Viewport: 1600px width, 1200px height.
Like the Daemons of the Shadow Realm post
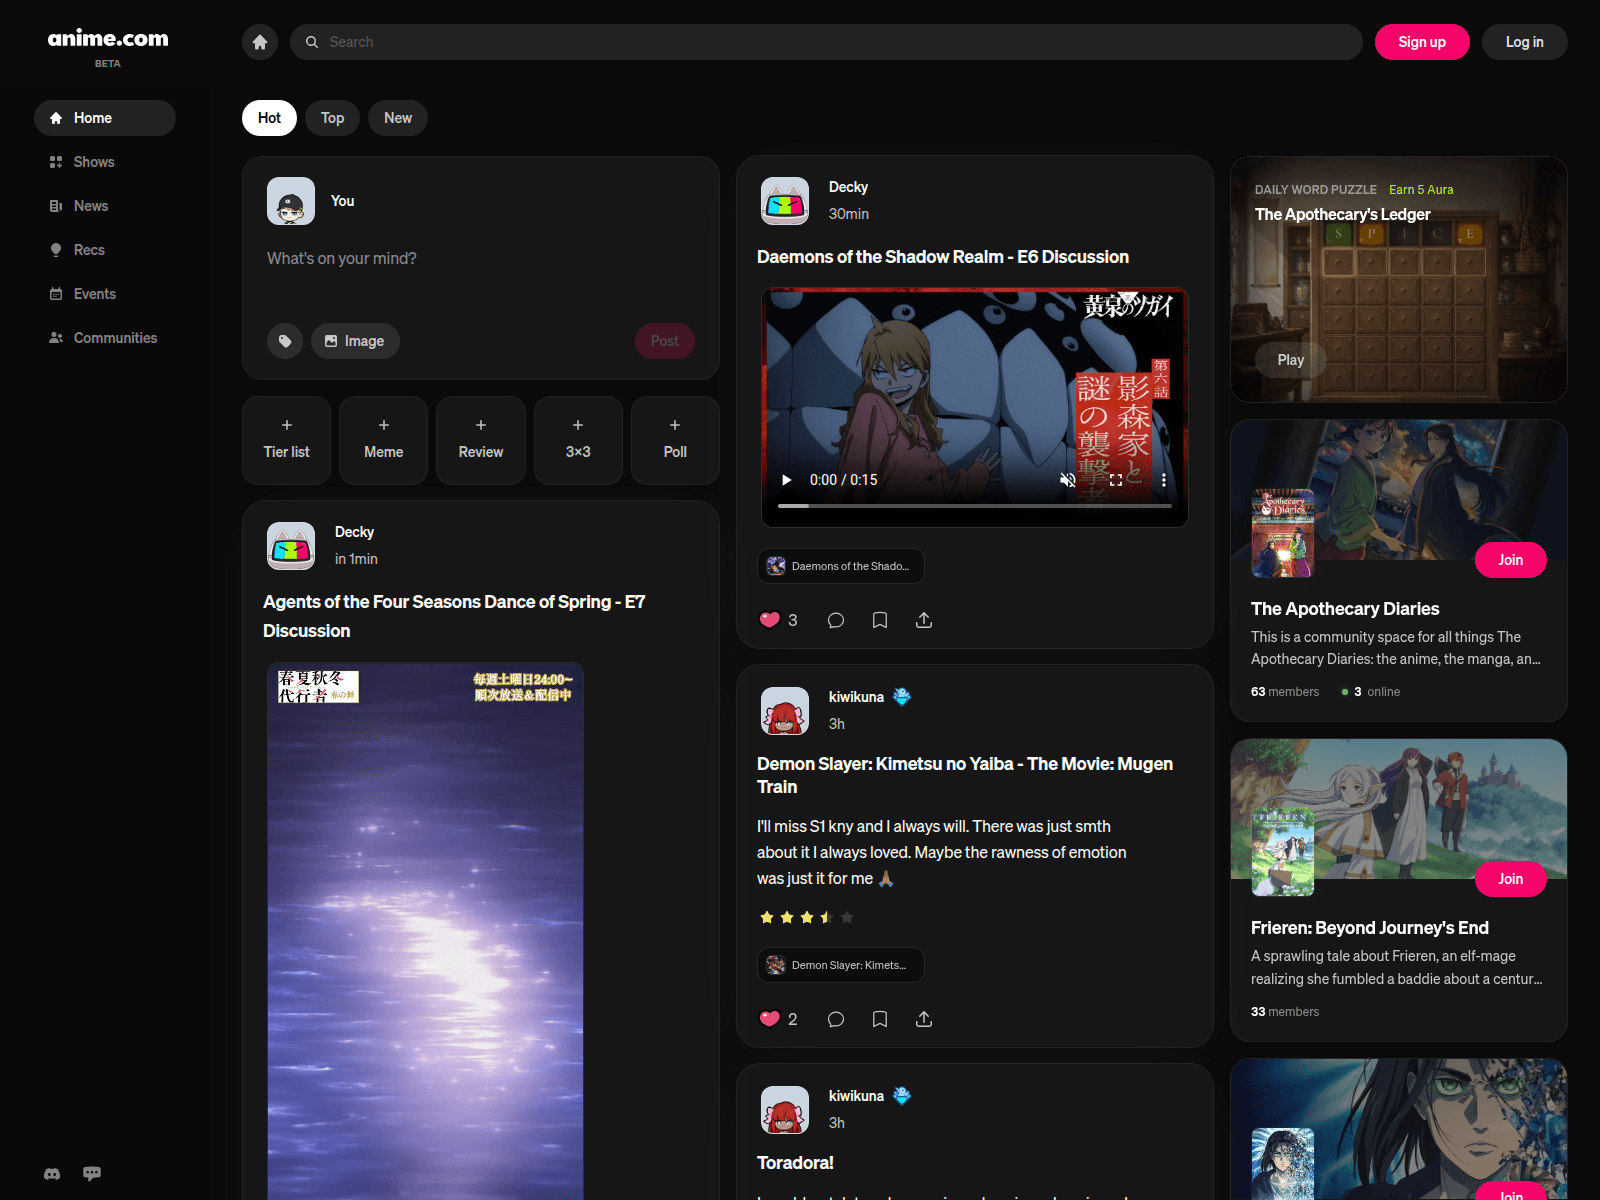[x=769, y=620]
